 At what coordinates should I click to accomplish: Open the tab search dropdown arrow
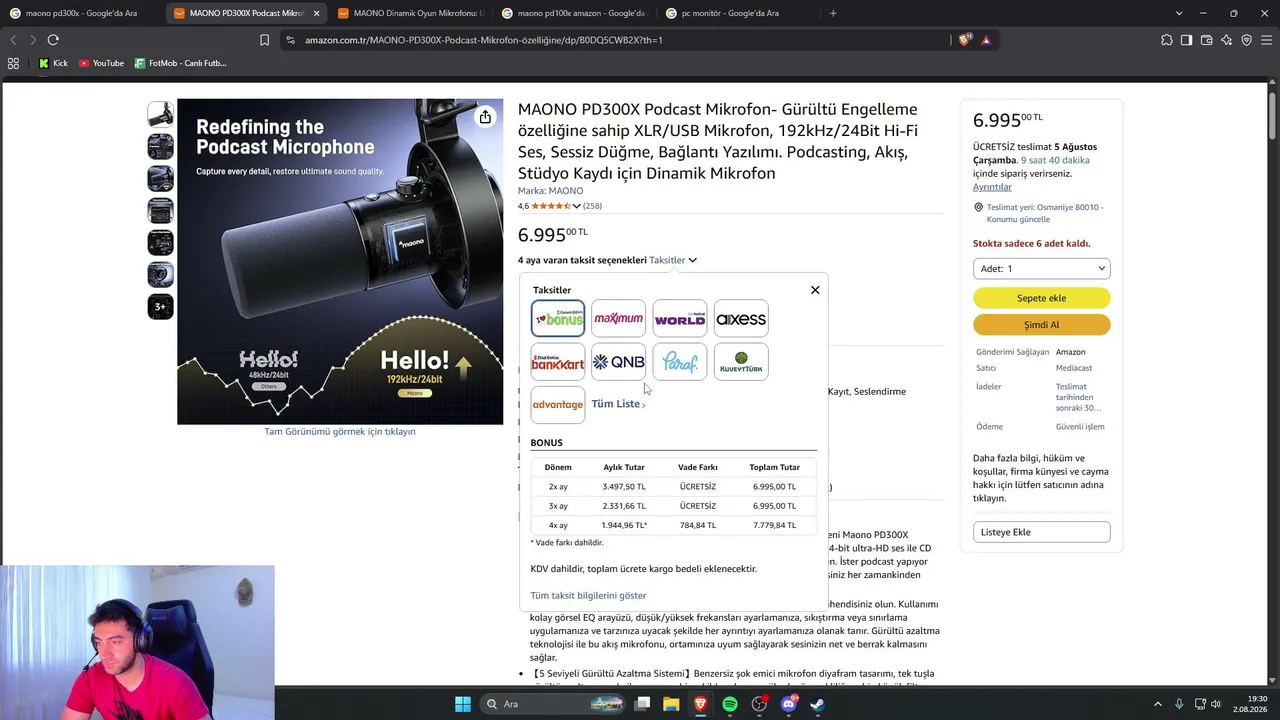(1179, 13)
